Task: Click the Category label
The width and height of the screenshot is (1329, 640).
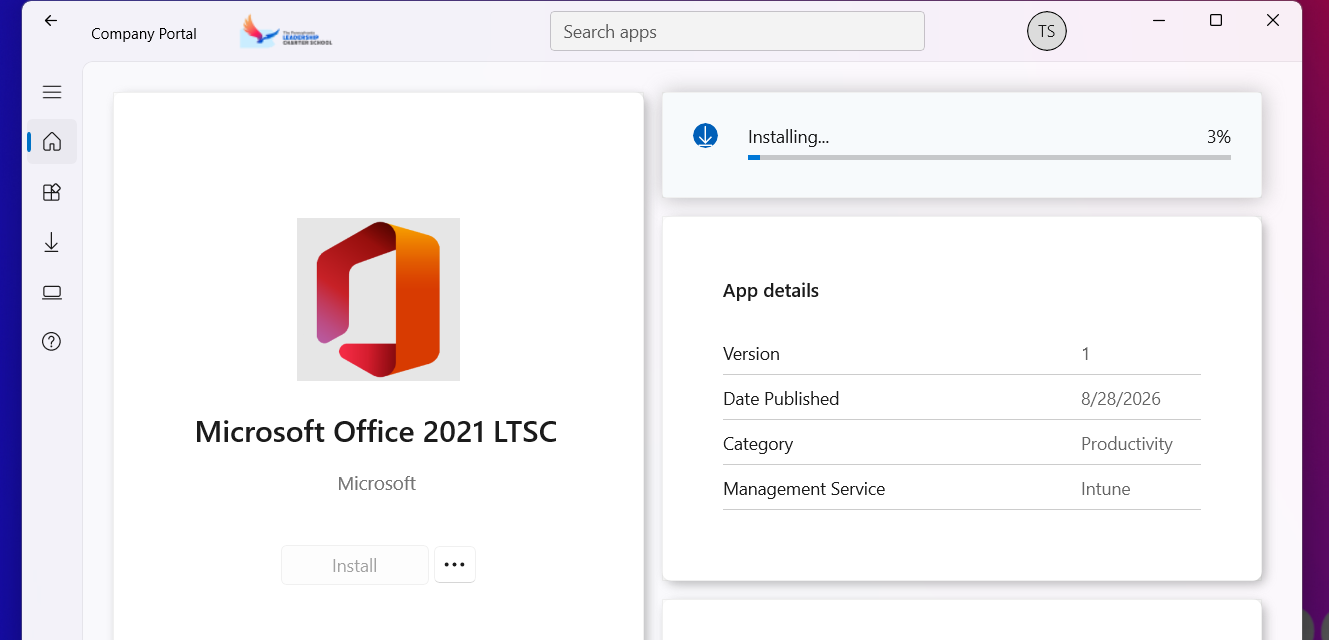Action: coord(758,444)
